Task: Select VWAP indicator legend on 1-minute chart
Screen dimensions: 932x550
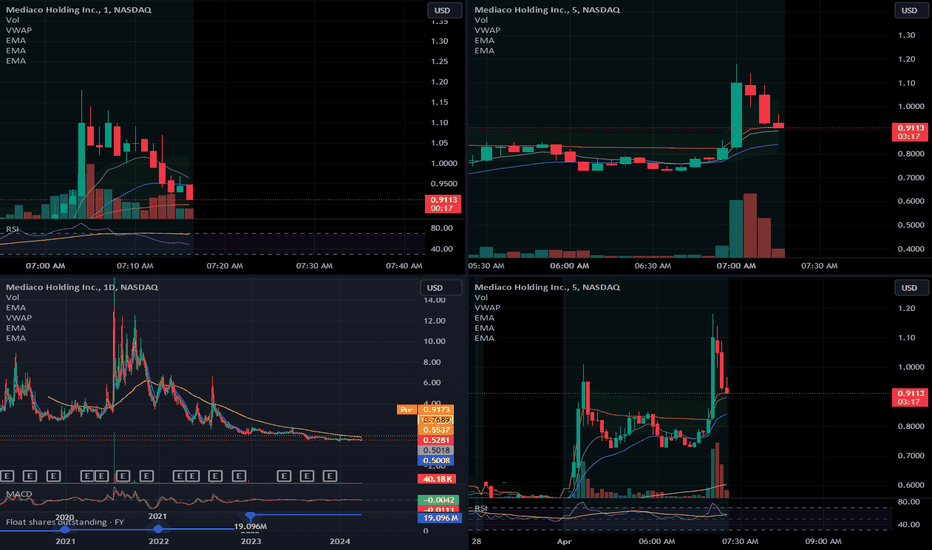Action: (x=18, y=30)
